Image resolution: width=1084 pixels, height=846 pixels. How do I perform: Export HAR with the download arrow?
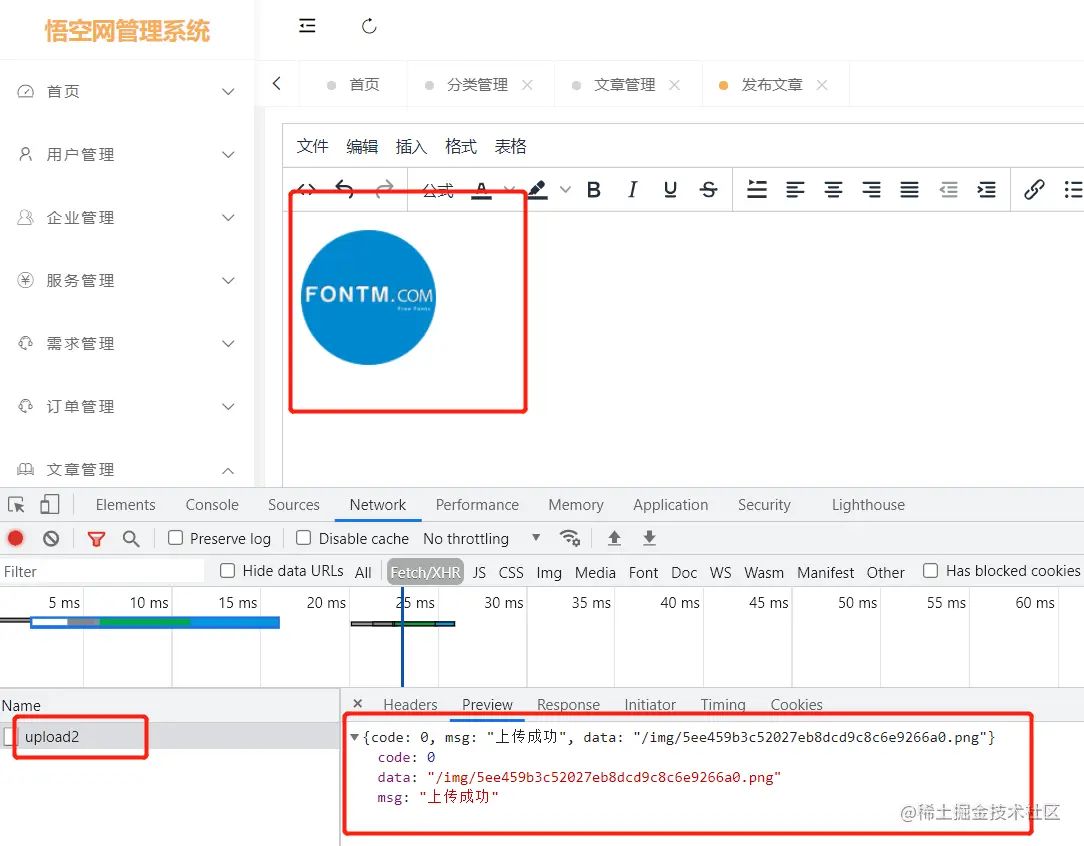(649, 538)
